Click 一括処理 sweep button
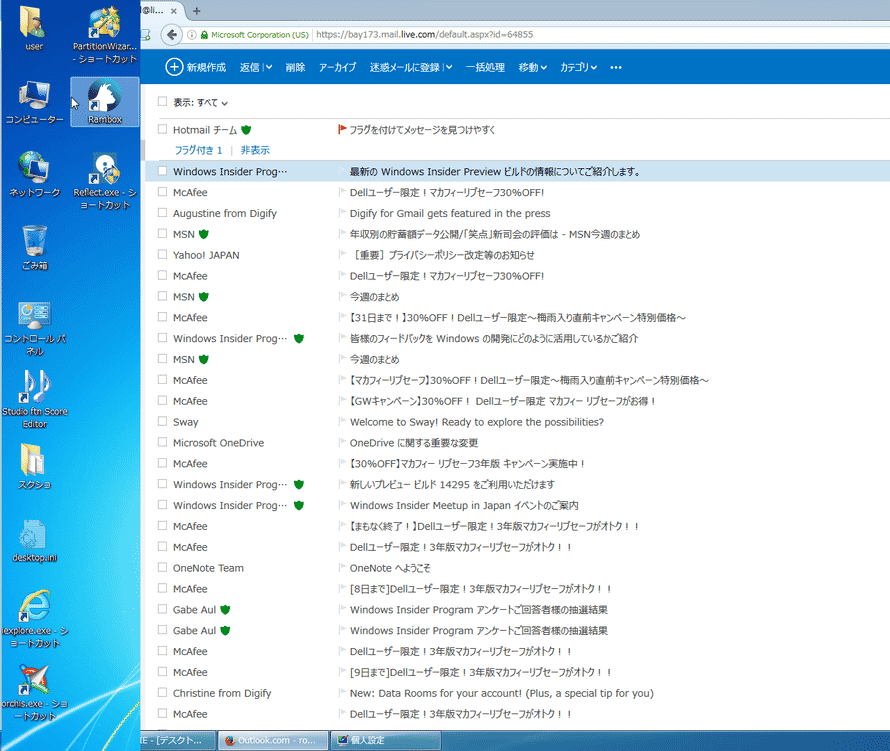890x751 pixels. point(485,68)
